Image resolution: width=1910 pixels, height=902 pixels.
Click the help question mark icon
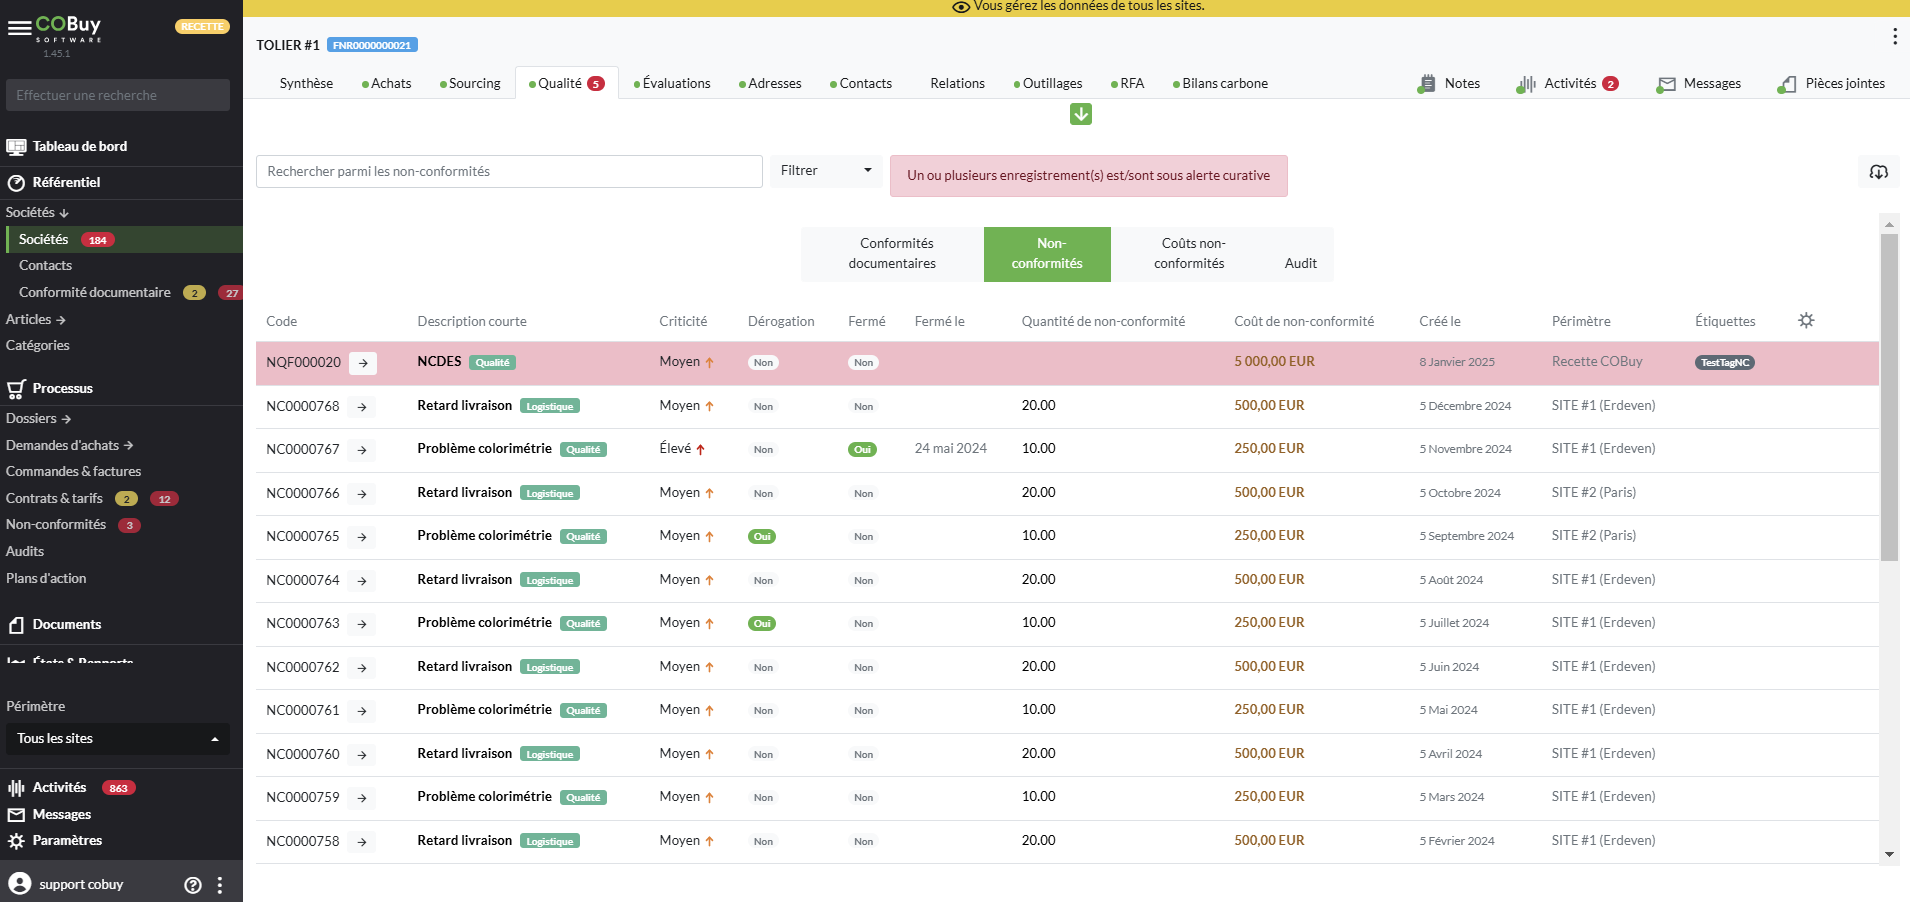coord(193,885)
